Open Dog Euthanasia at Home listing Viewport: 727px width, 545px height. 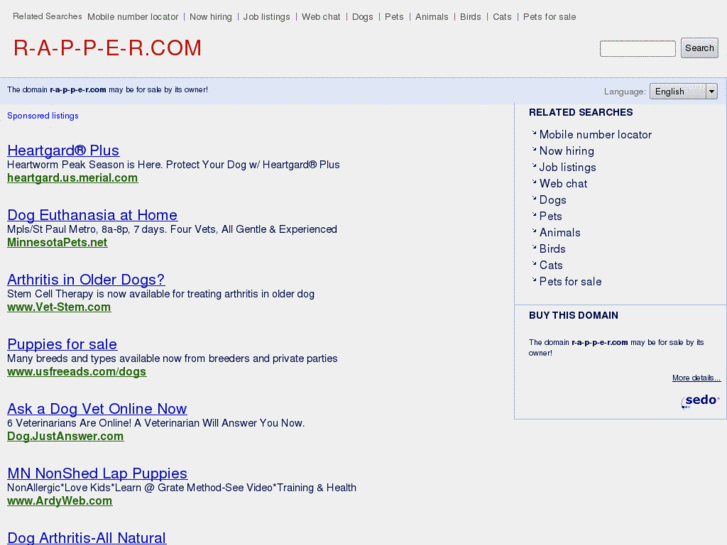92,215
